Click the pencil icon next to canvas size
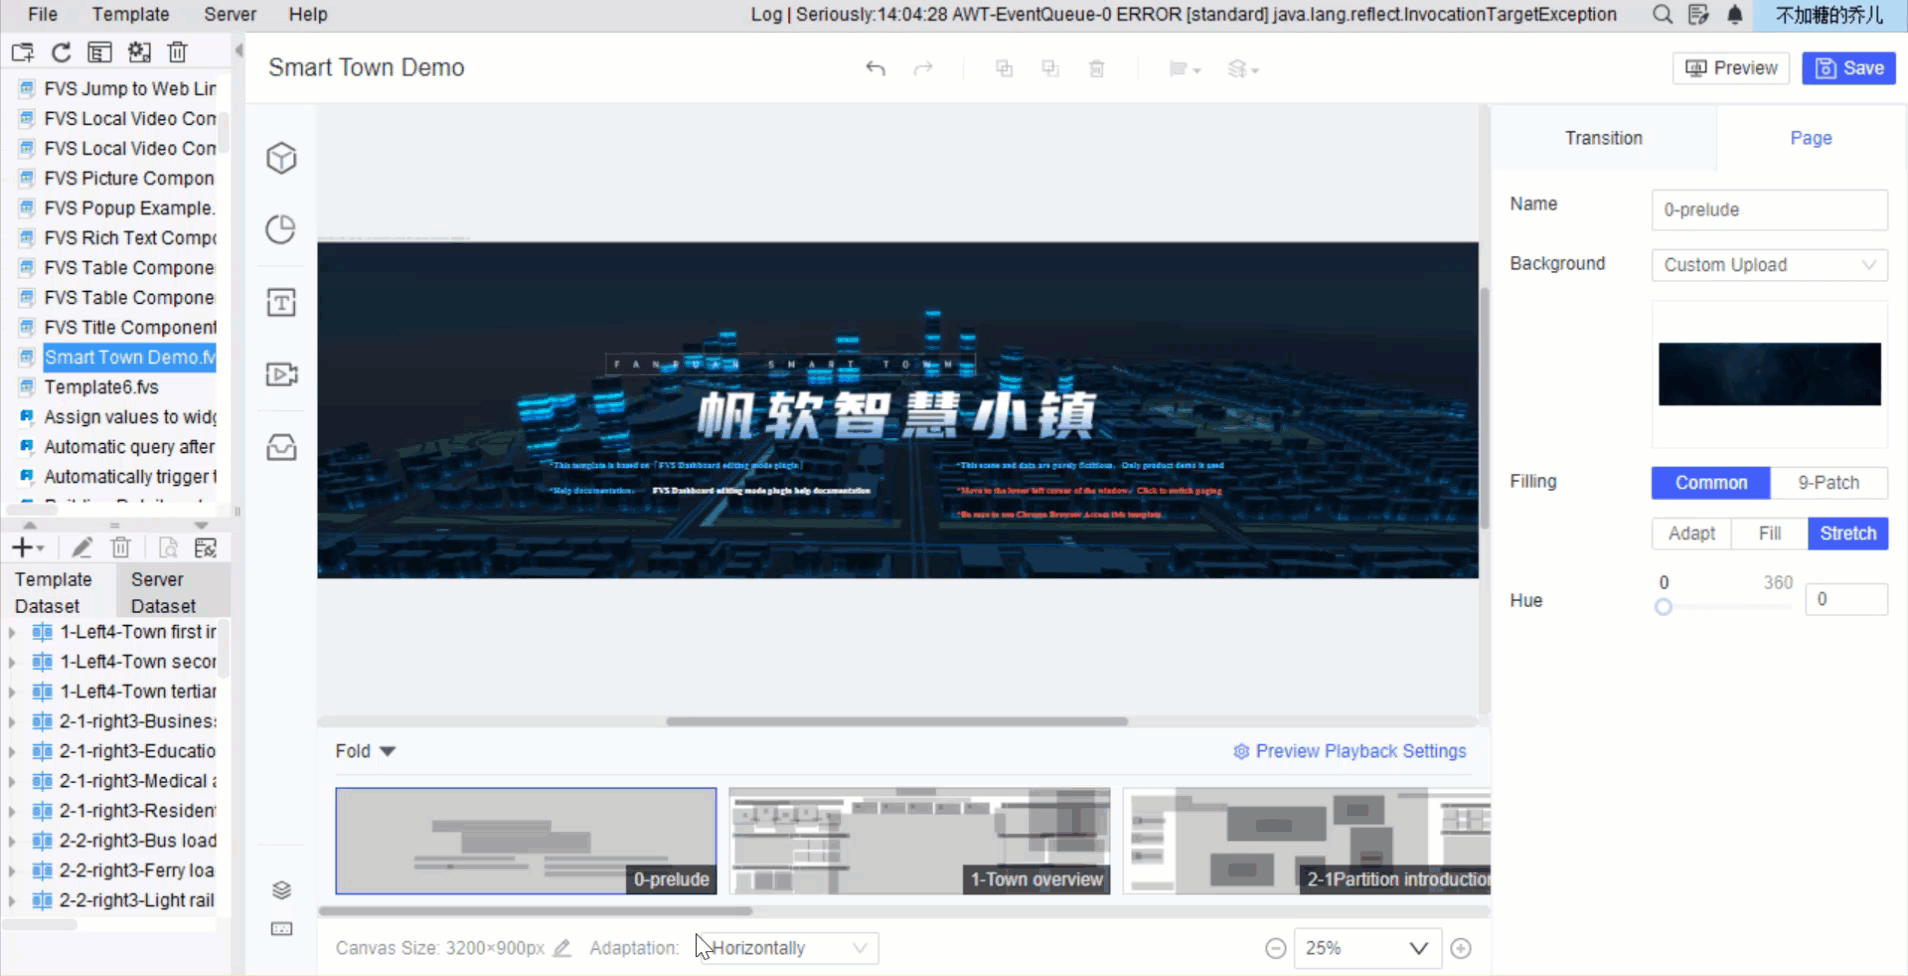This screenshot has height=976, width=1908. [562, 947]
